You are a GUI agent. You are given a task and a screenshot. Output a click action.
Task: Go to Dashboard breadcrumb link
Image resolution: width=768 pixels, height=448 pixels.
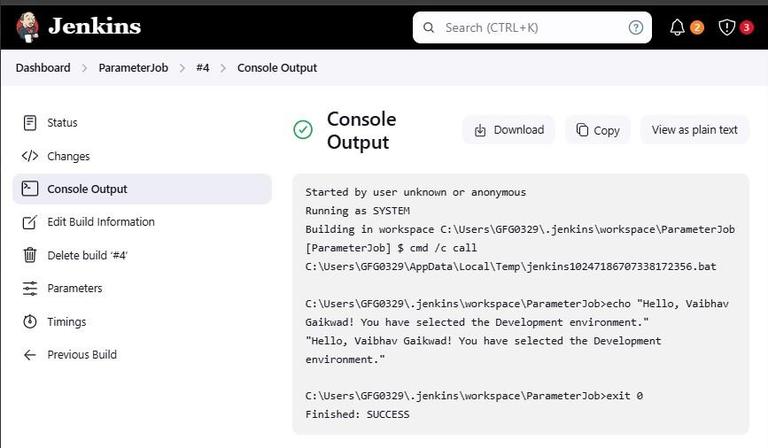coord(43,68)
